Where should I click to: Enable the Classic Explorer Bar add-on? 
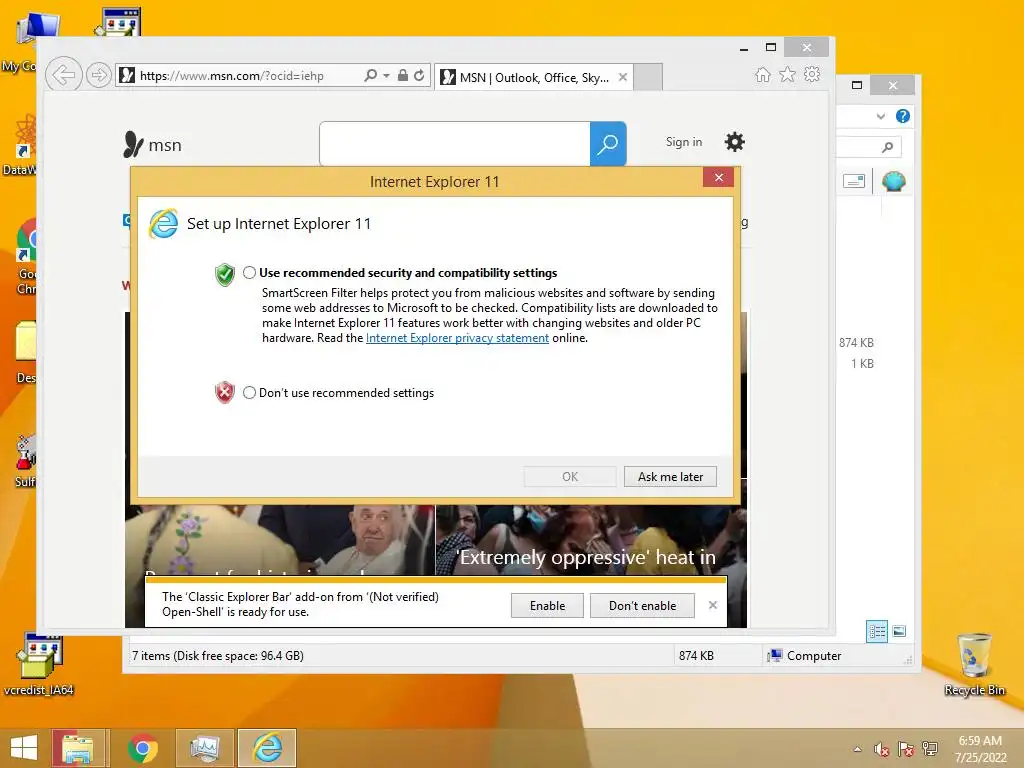coord(547,605)
